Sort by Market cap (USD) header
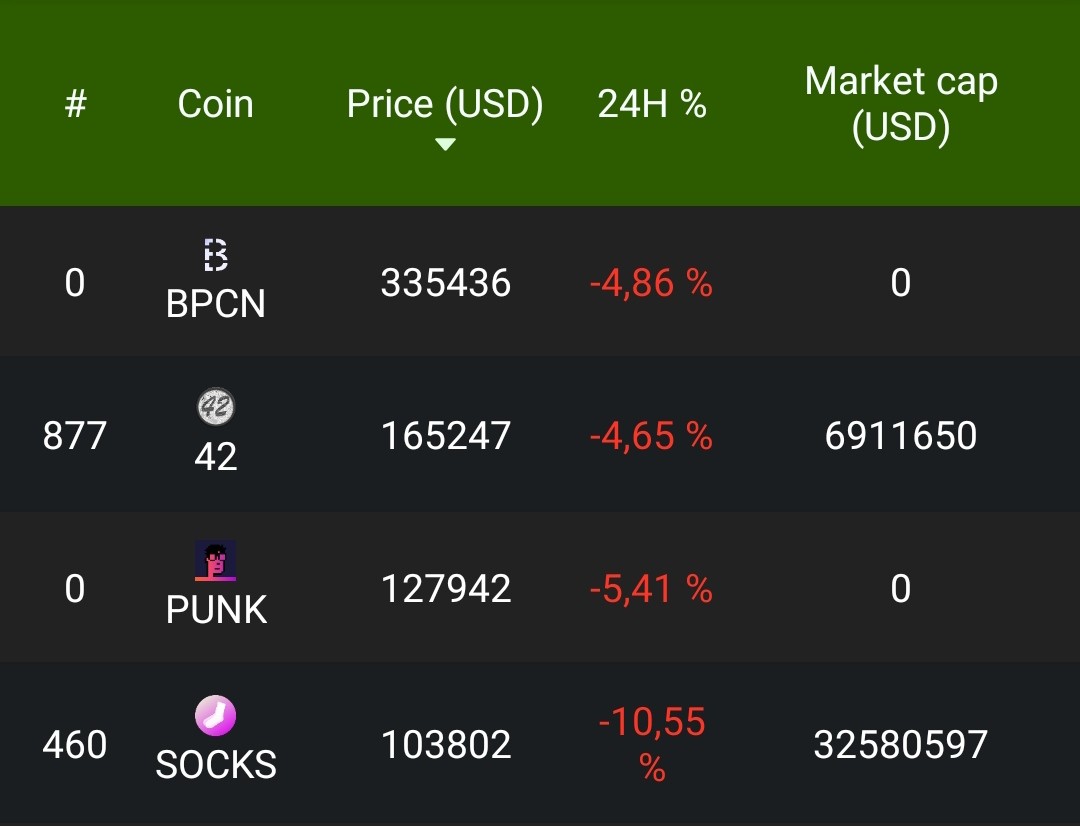Screen dimensions: 1080x826 click(x=901, y=104)
